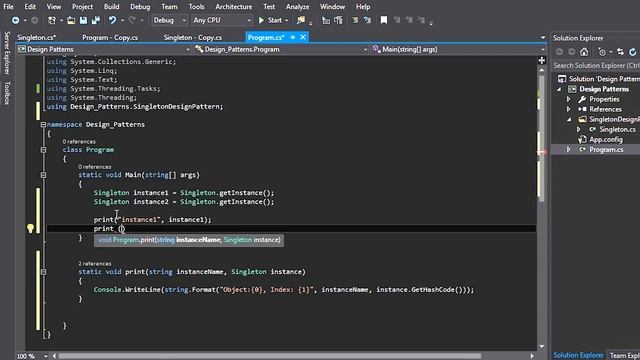This screenshot has height=360, width=640.
Task: Click the Find in Files toolbar icon
Action: point(301,20)
